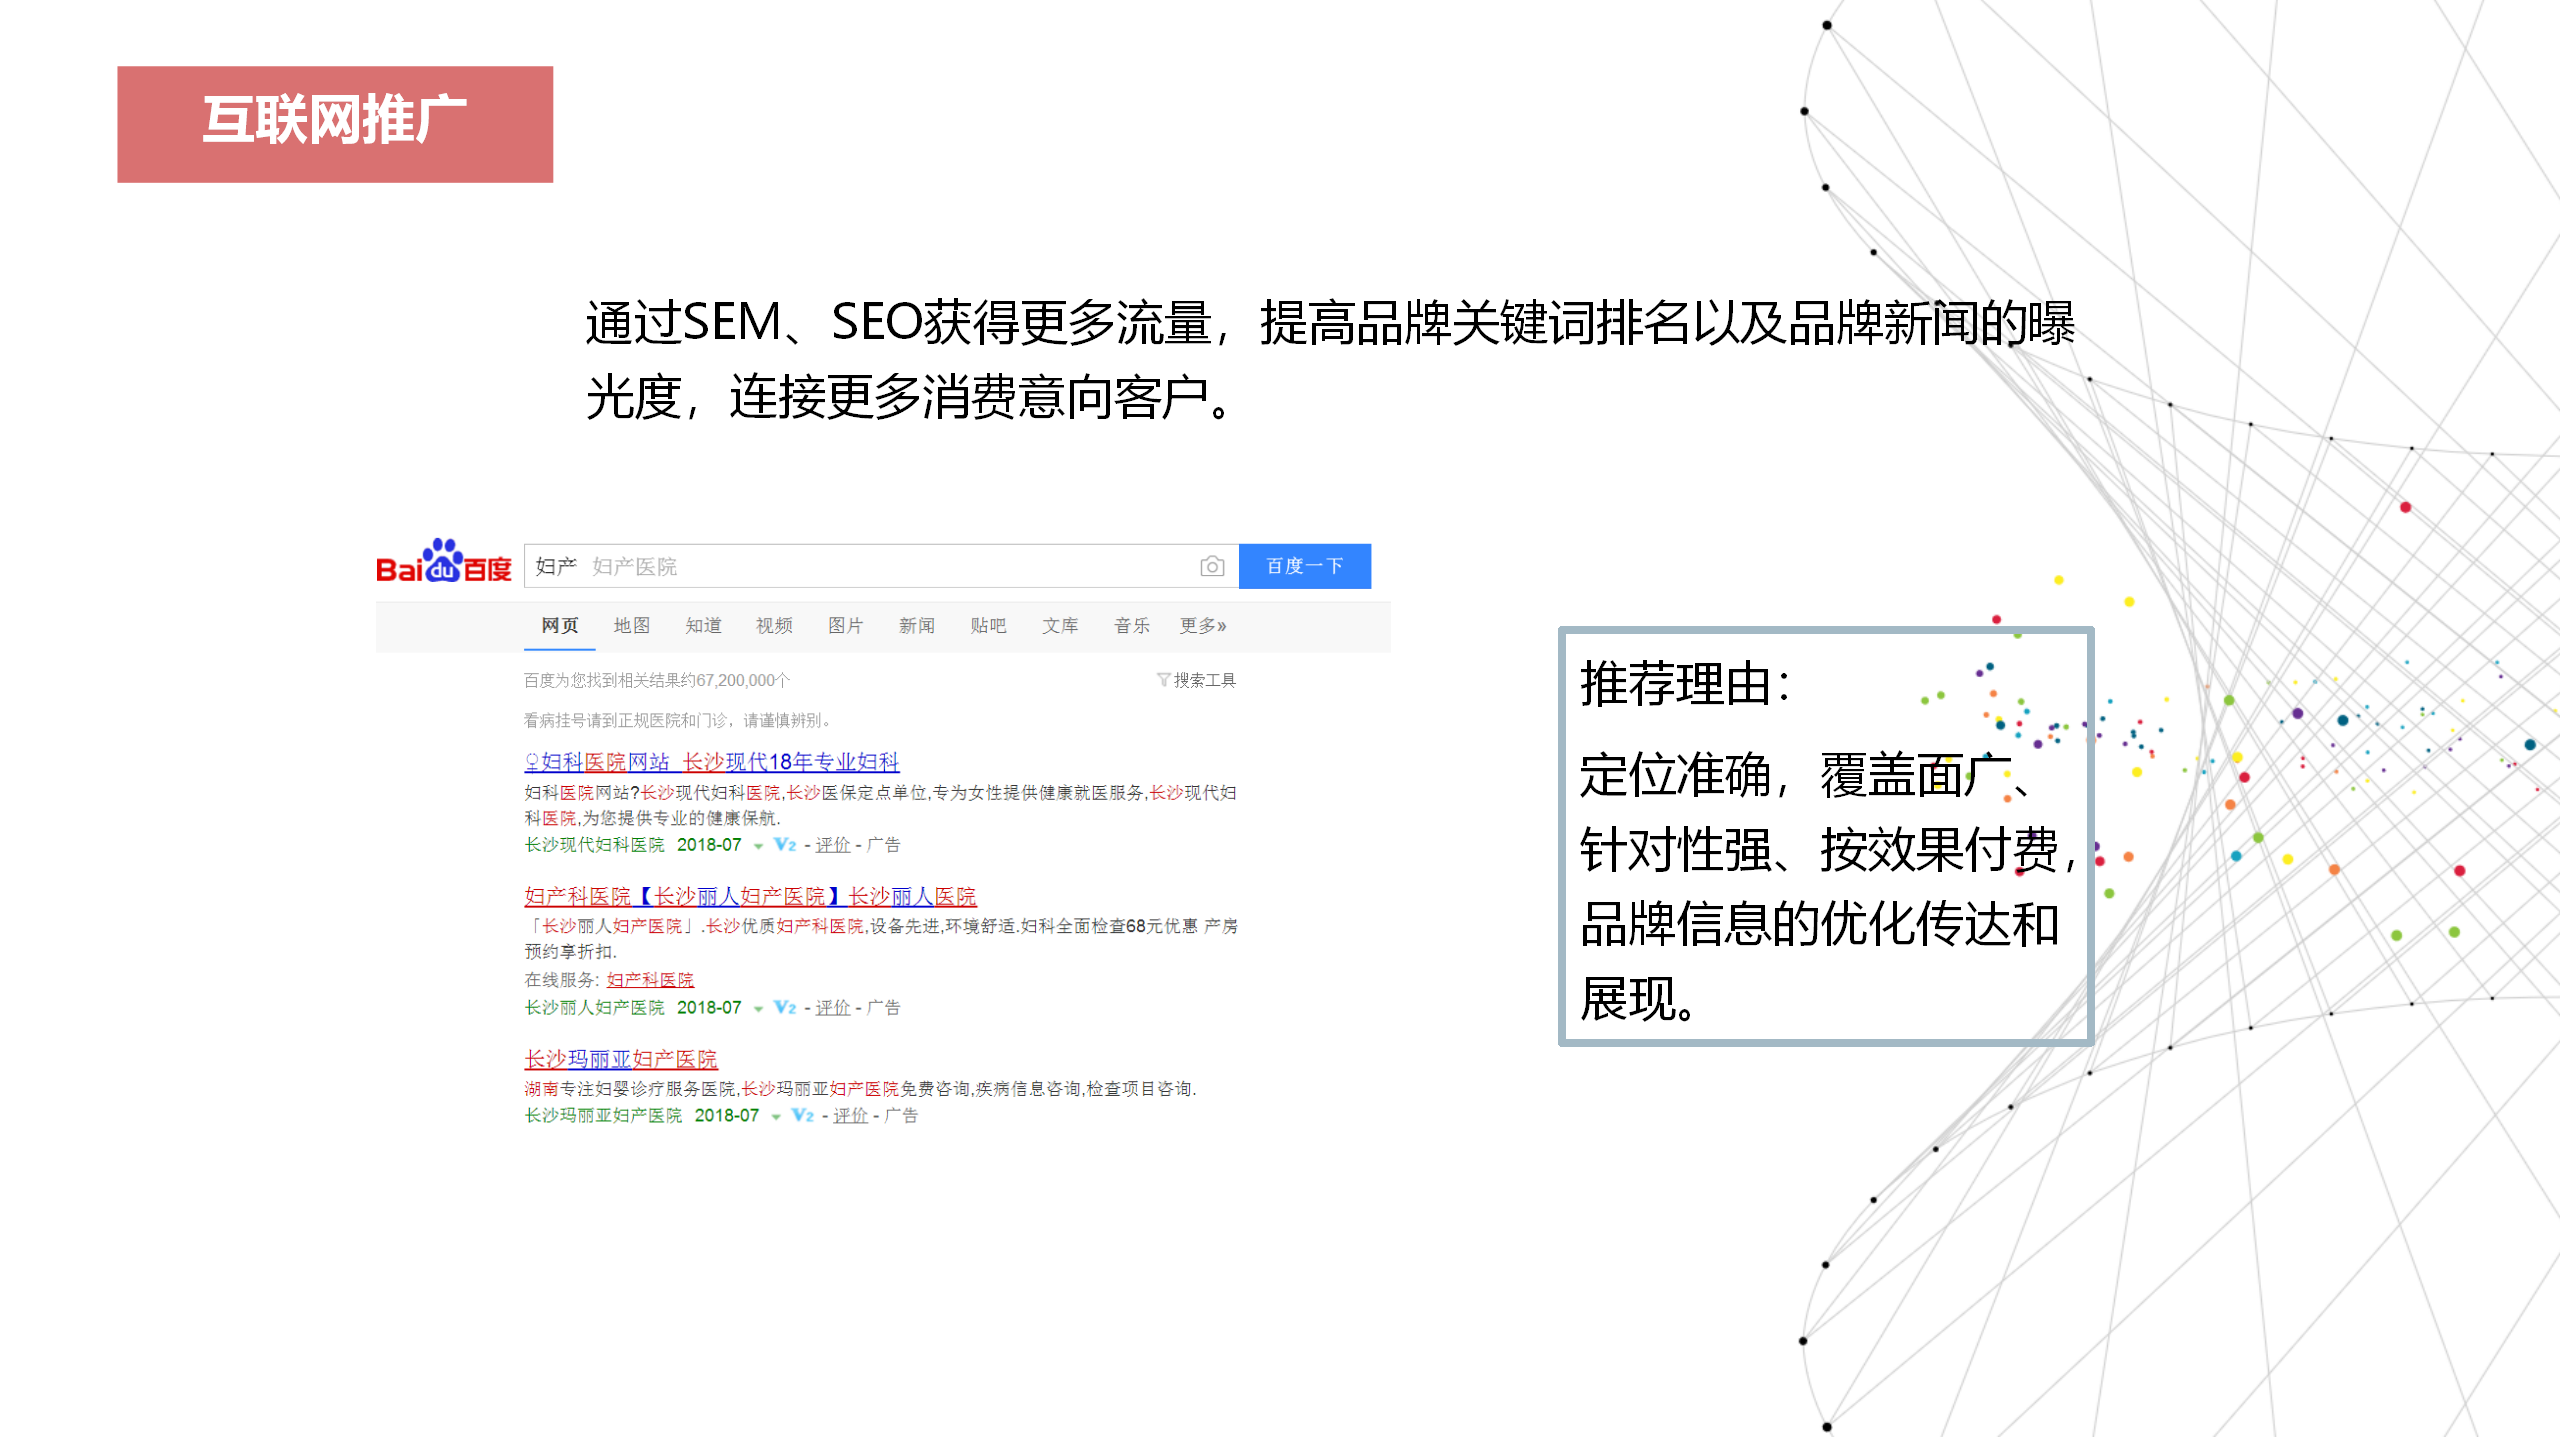Click the 广告 label under 长沙玛丽亚妇产医院

(902, 1116)
